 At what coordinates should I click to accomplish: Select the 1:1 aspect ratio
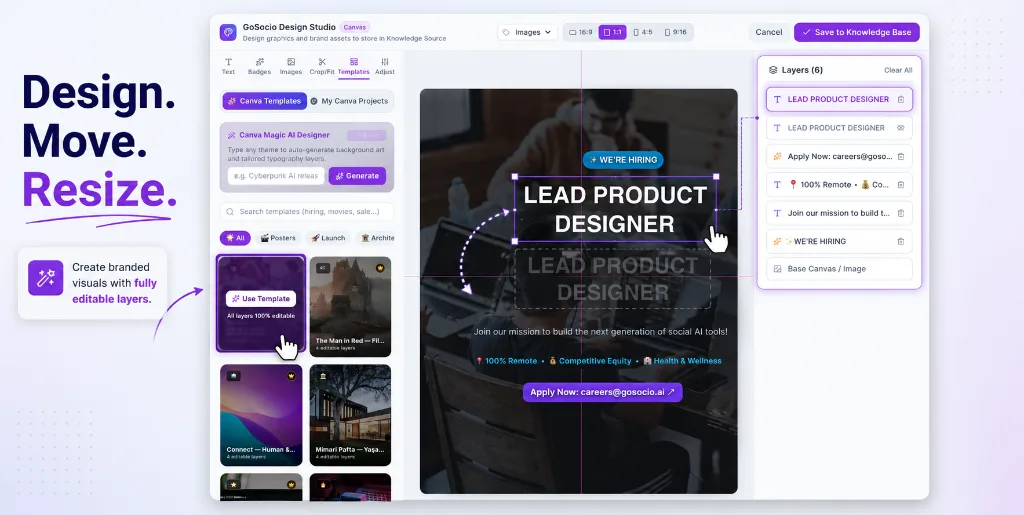coord(613,32)
